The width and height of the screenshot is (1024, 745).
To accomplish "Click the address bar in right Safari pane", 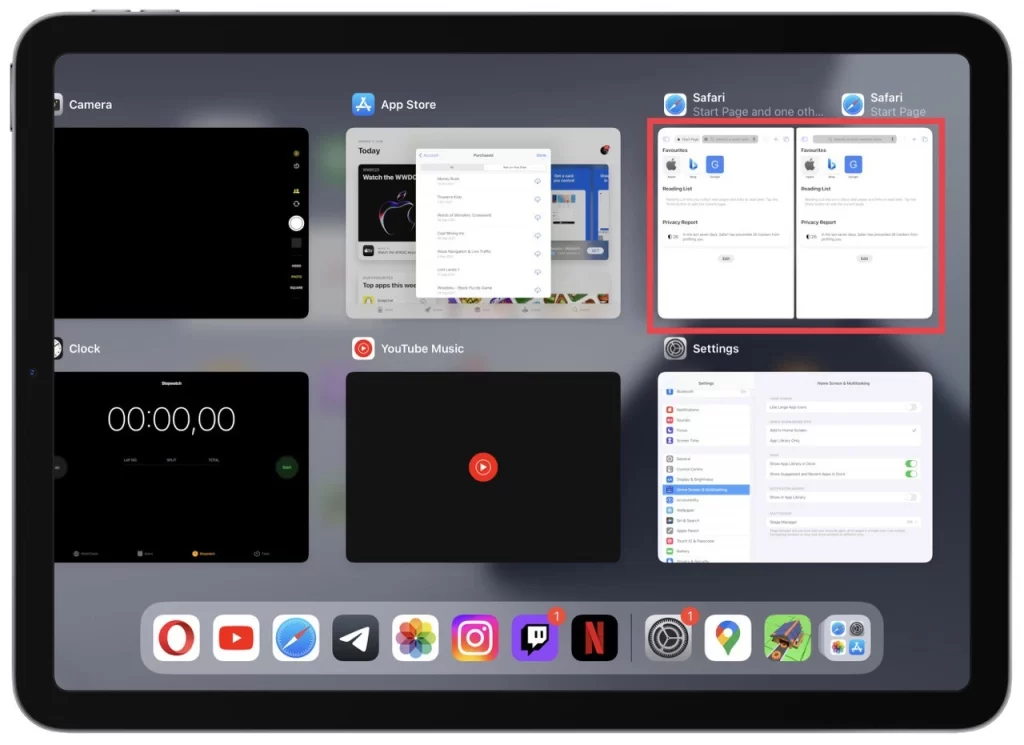I will click(x=855, y=139).
